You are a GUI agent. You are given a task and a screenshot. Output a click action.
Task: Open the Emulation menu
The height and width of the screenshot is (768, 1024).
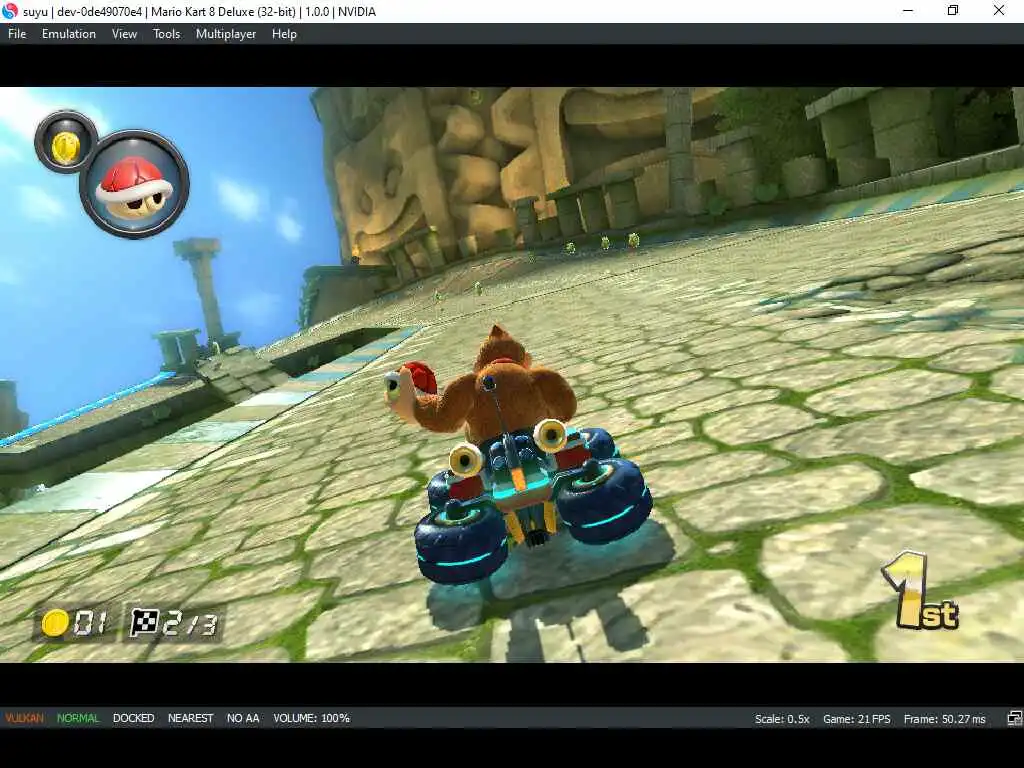pos(69,34)
